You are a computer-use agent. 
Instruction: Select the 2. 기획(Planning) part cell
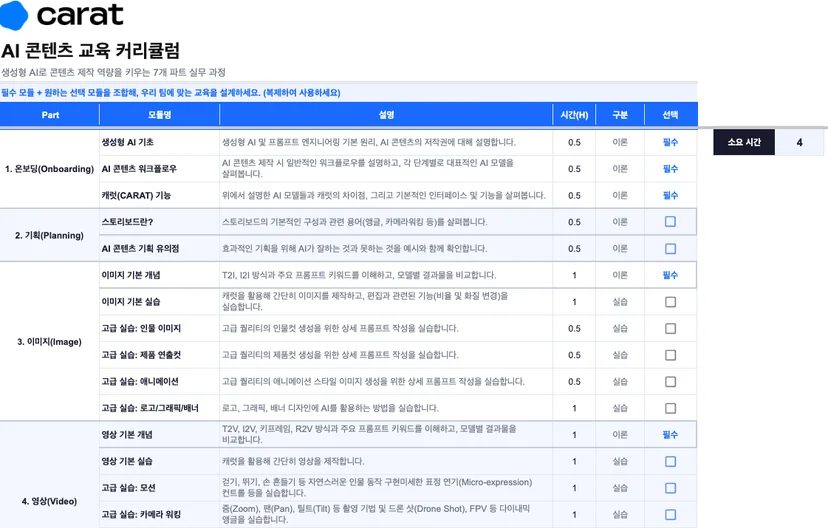(50, 235)
